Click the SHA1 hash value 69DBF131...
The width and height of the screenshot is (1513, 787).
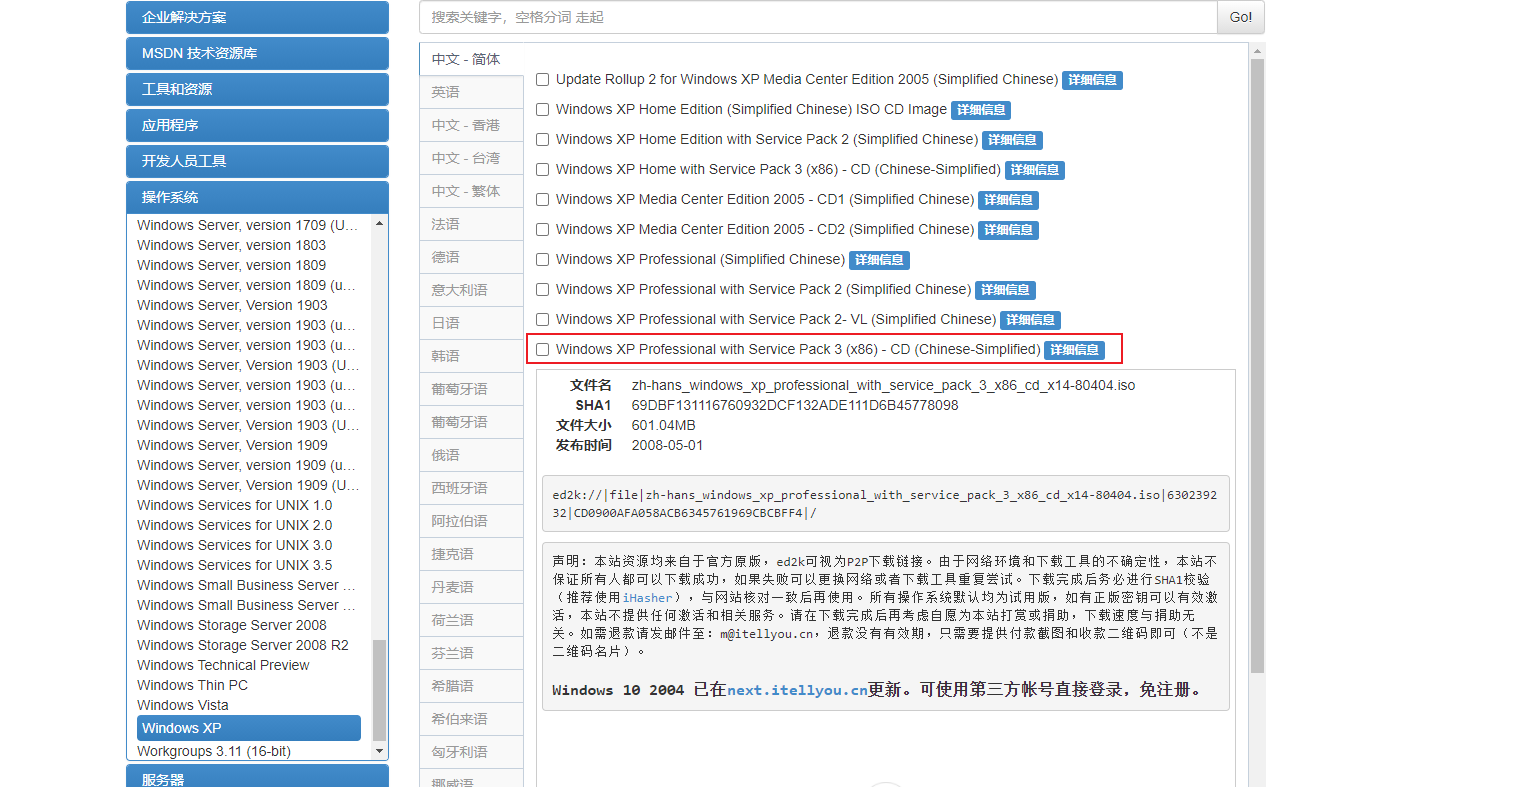[795, 405]
